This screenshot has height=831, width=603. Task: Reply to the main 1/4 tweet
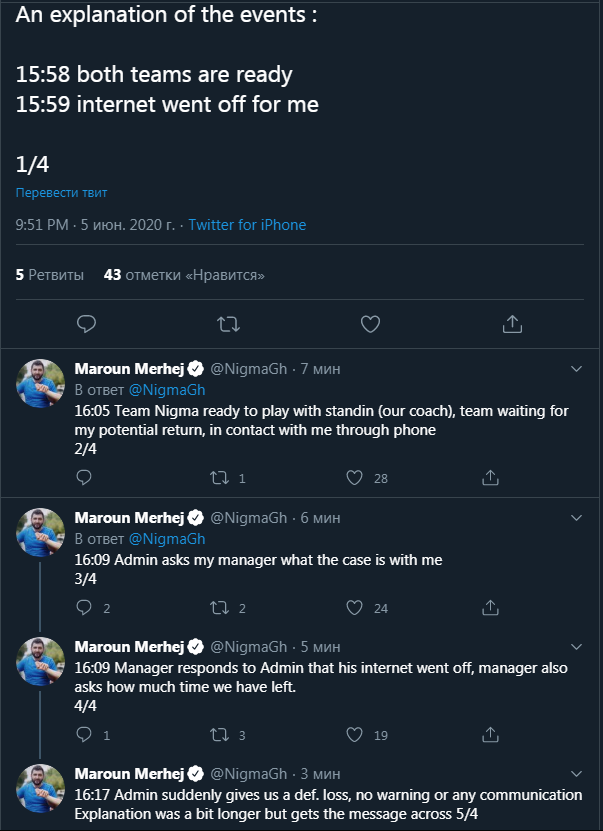click(87, 324)
